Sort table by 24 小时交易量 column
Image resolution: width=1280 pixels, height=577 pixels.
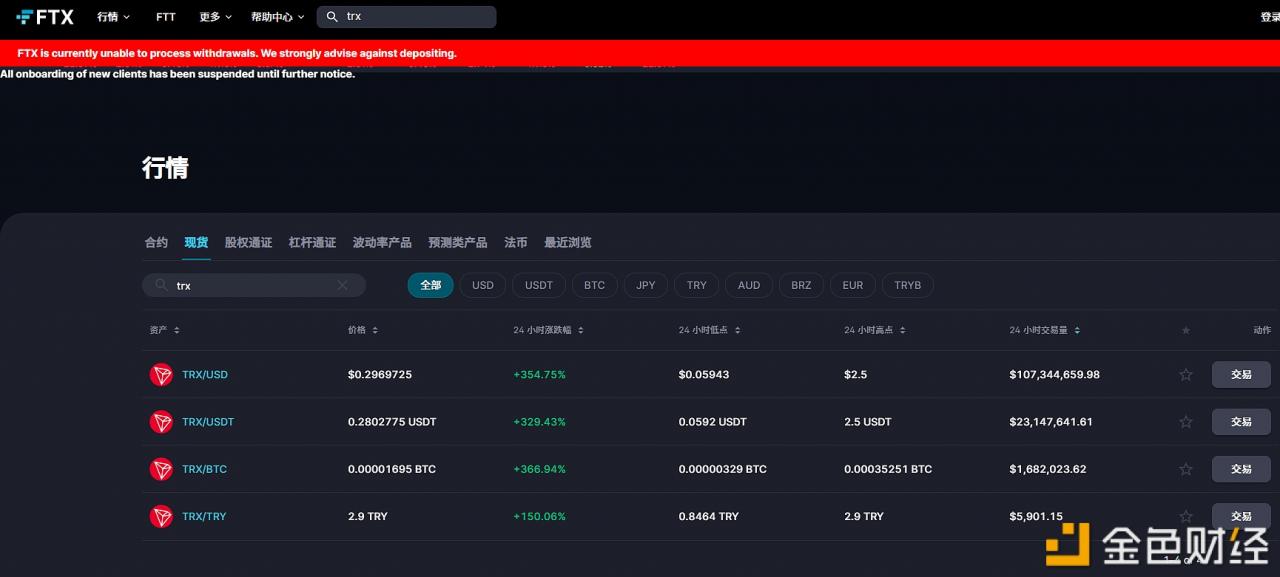coord(1045,330)
